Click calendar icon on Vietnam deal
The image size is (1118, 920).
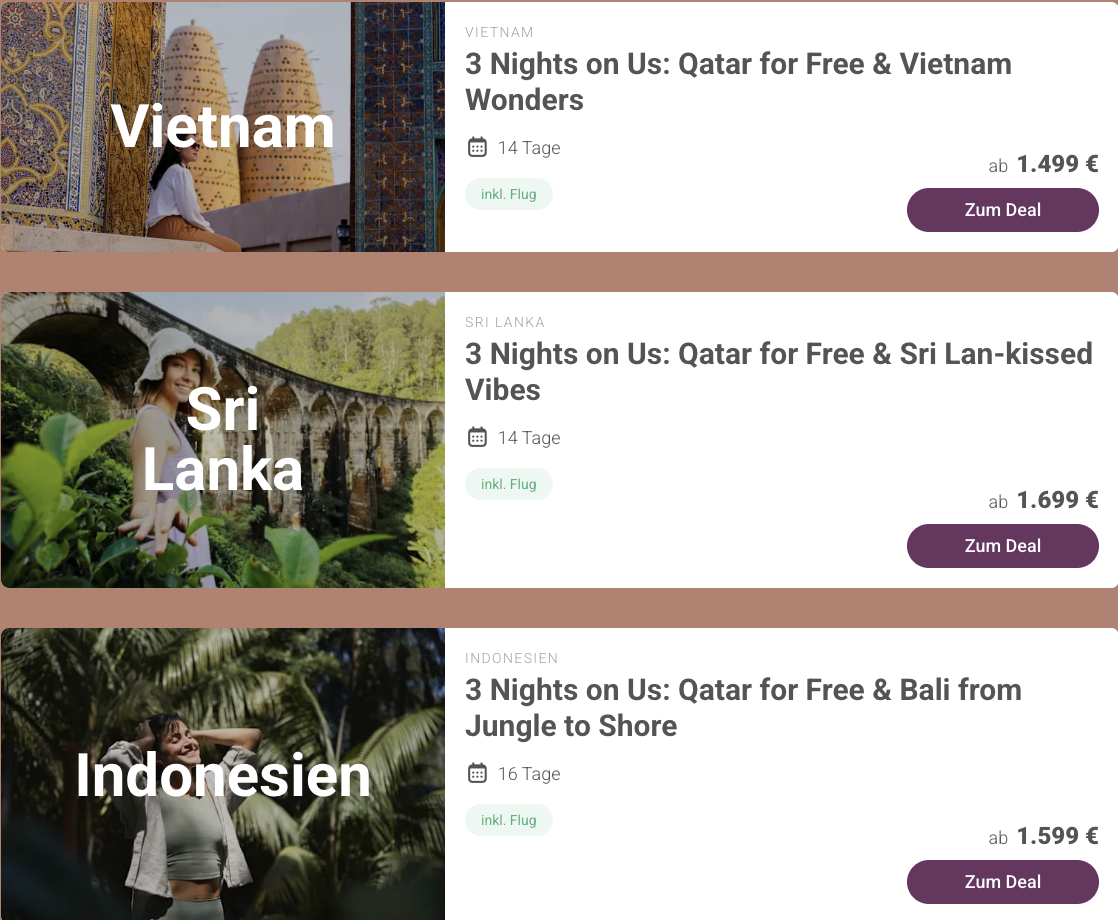477,148
